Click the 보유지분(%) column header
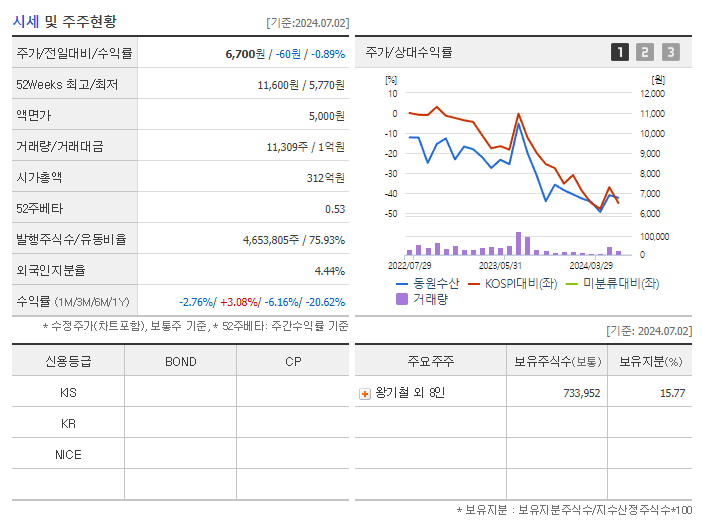 tap(651, 361)
